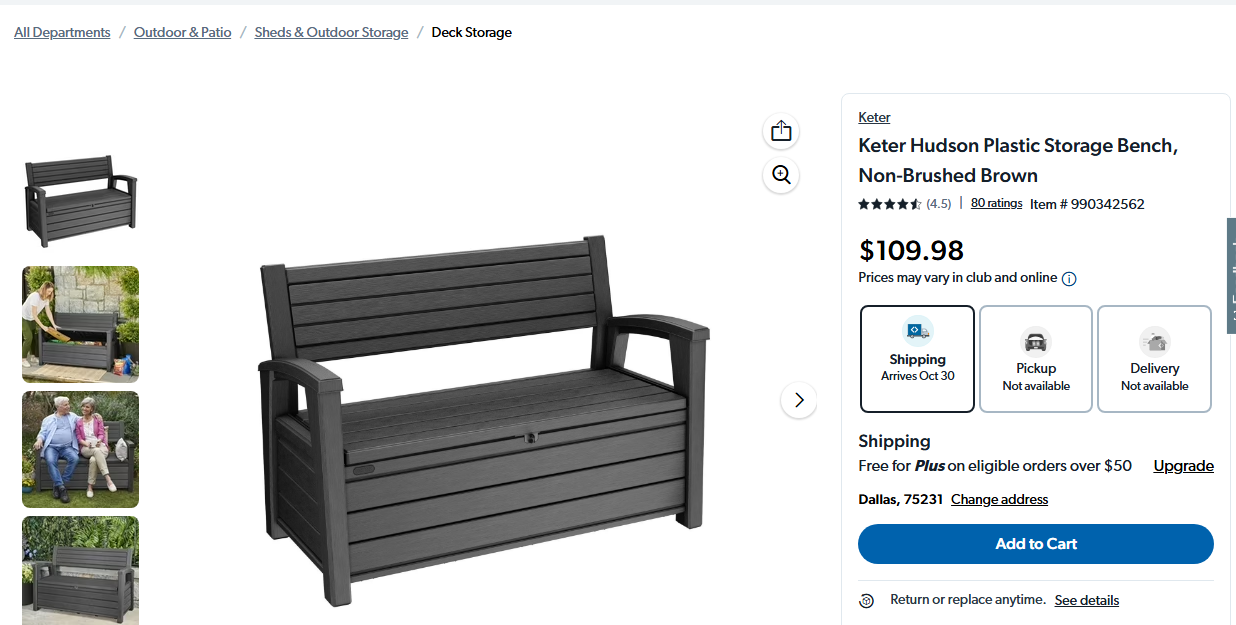The width and height of the screenshot is (1236, 625).
Task: Click Upgrade membership link
Action: (x=1183, y=466)
